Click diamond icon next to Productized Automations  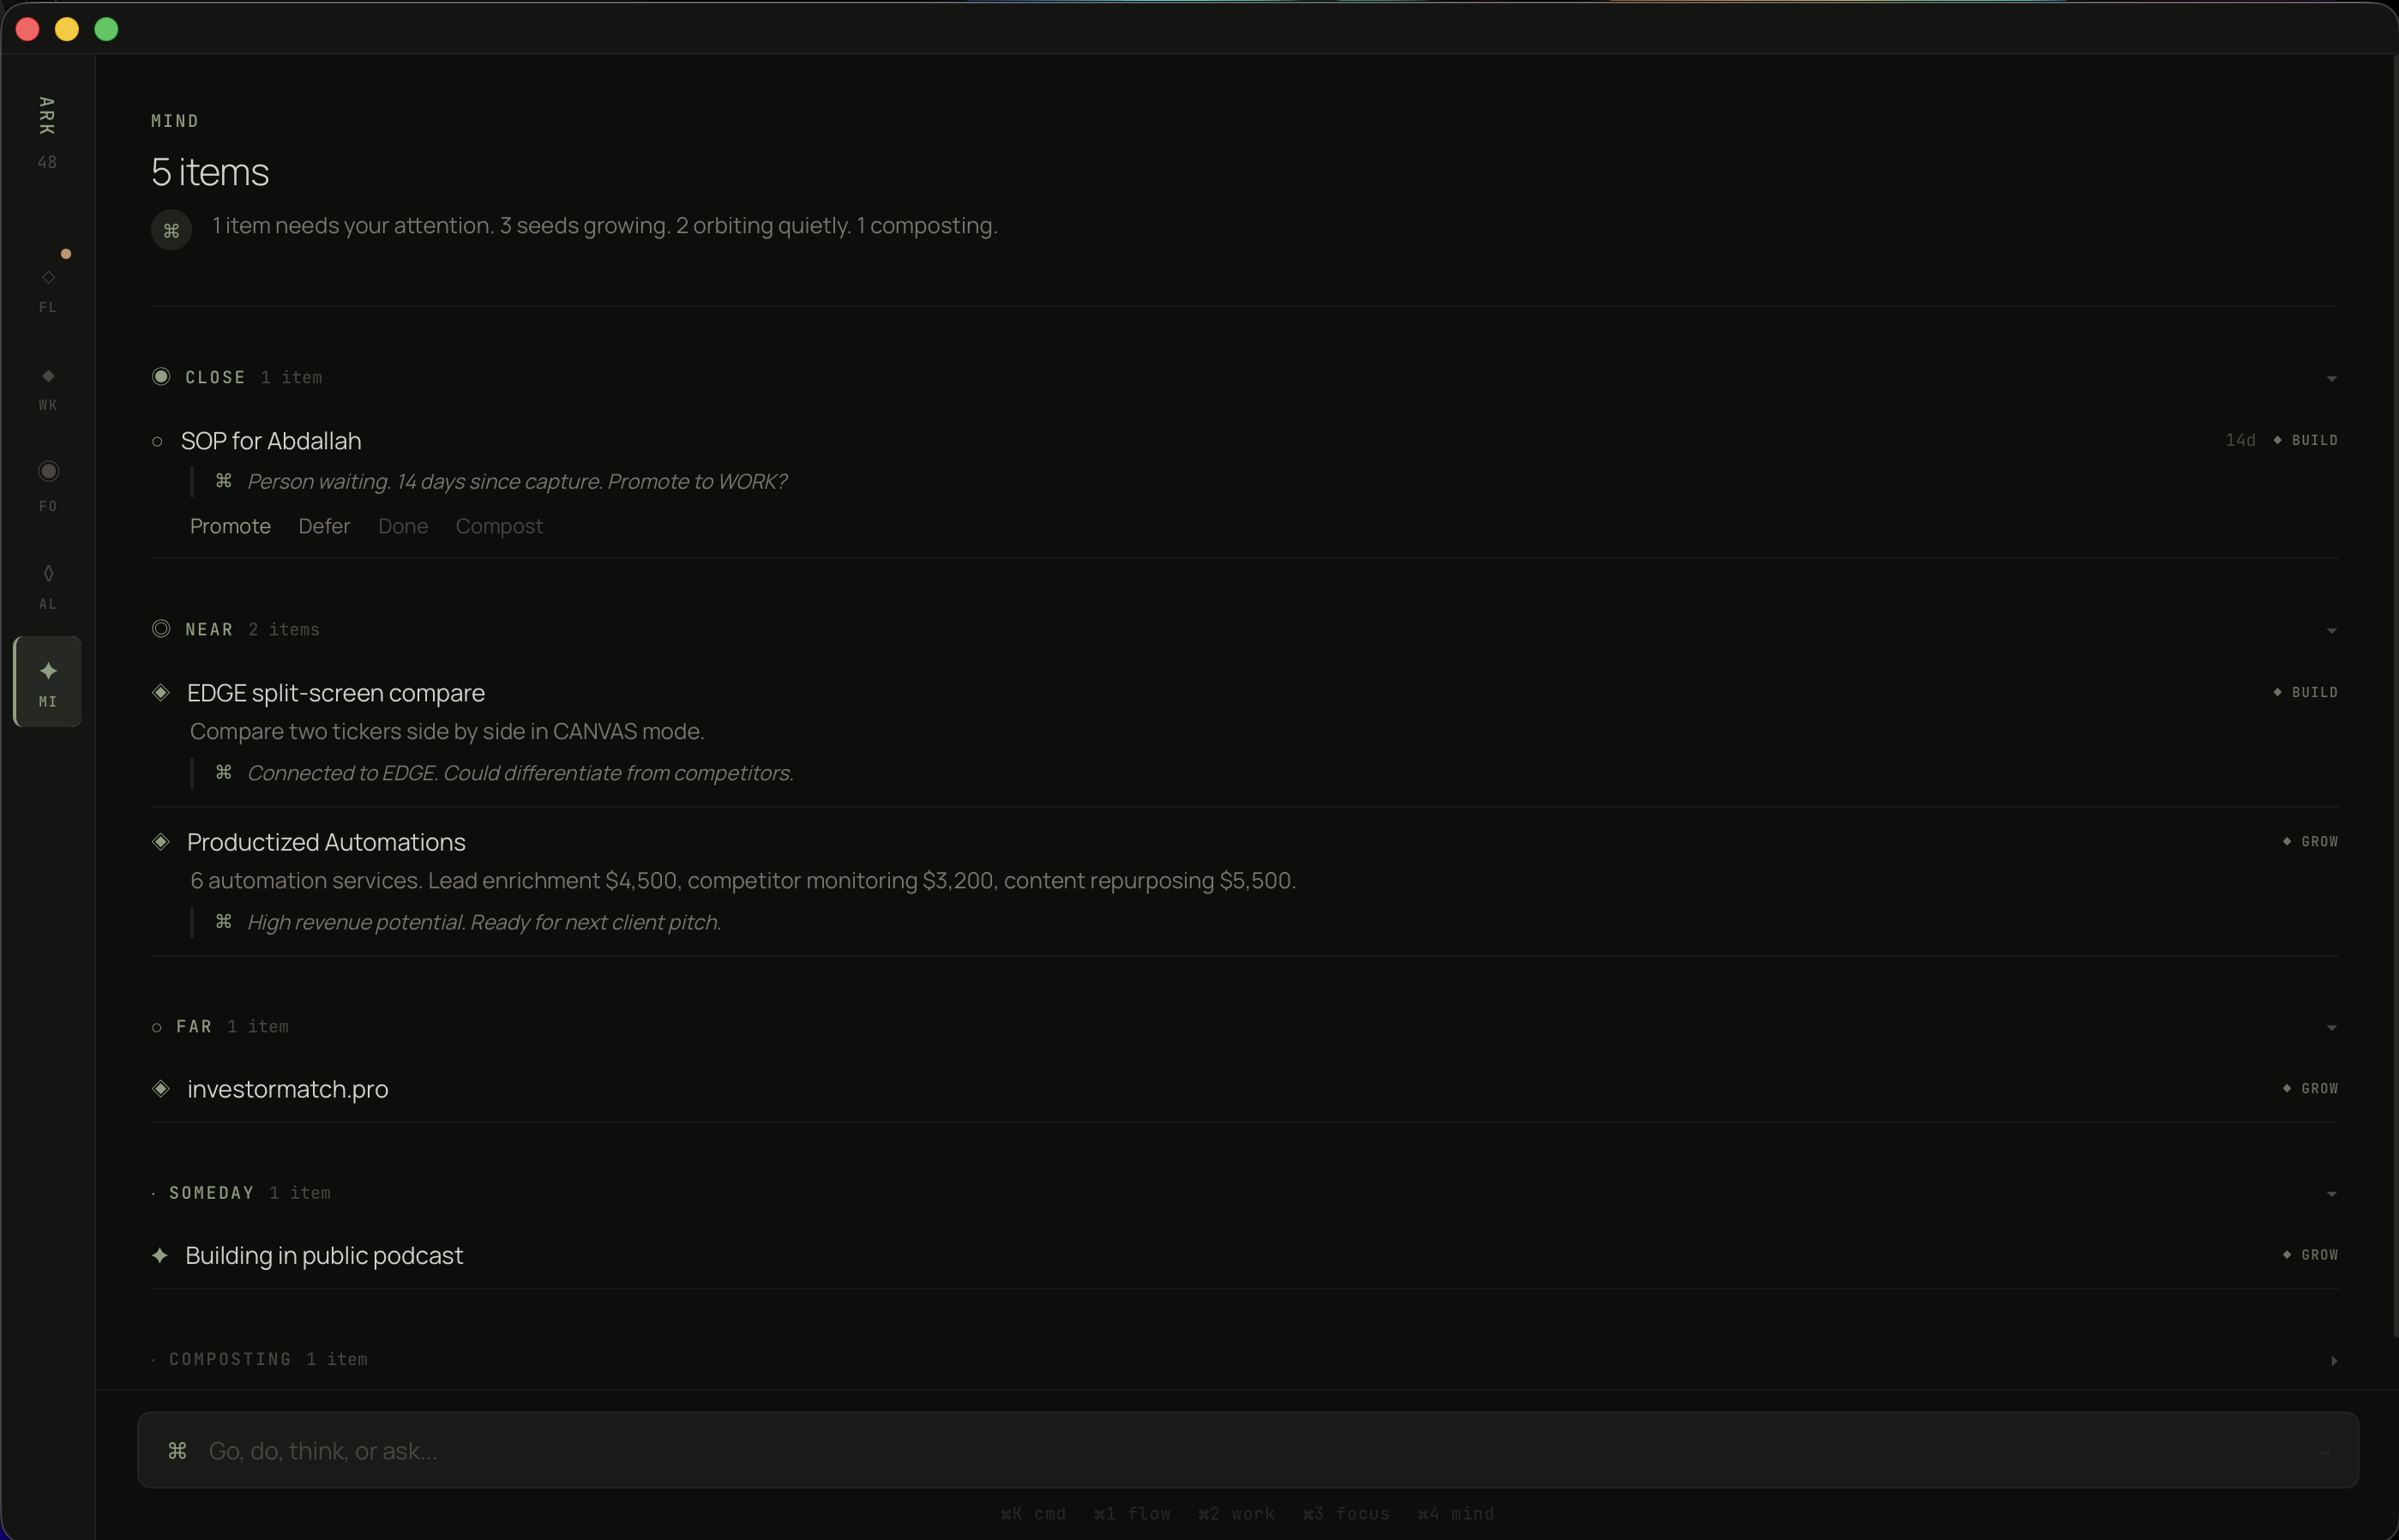(161, 842)
